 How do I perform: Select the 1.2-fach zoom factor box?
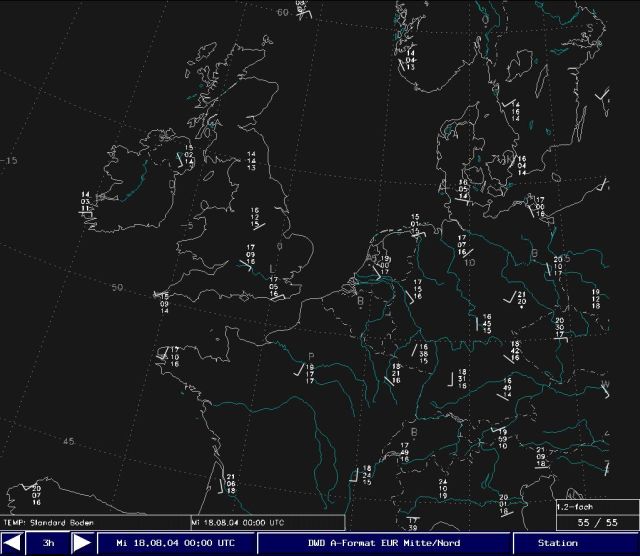point(576,507)
